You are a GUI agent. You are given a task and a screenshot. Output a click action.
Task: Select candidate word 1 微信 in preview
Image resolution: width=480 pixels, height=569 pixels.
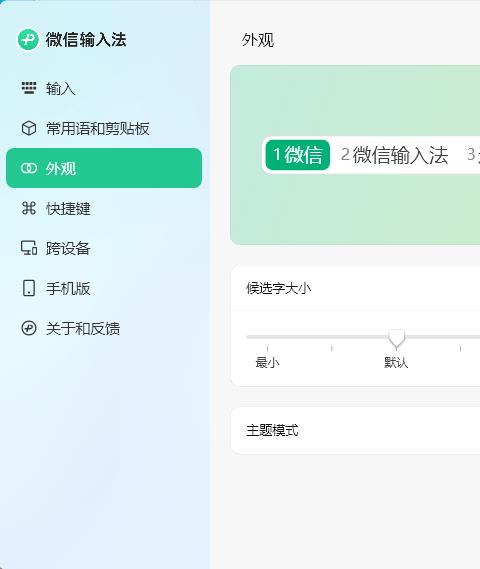click(298, 155)
